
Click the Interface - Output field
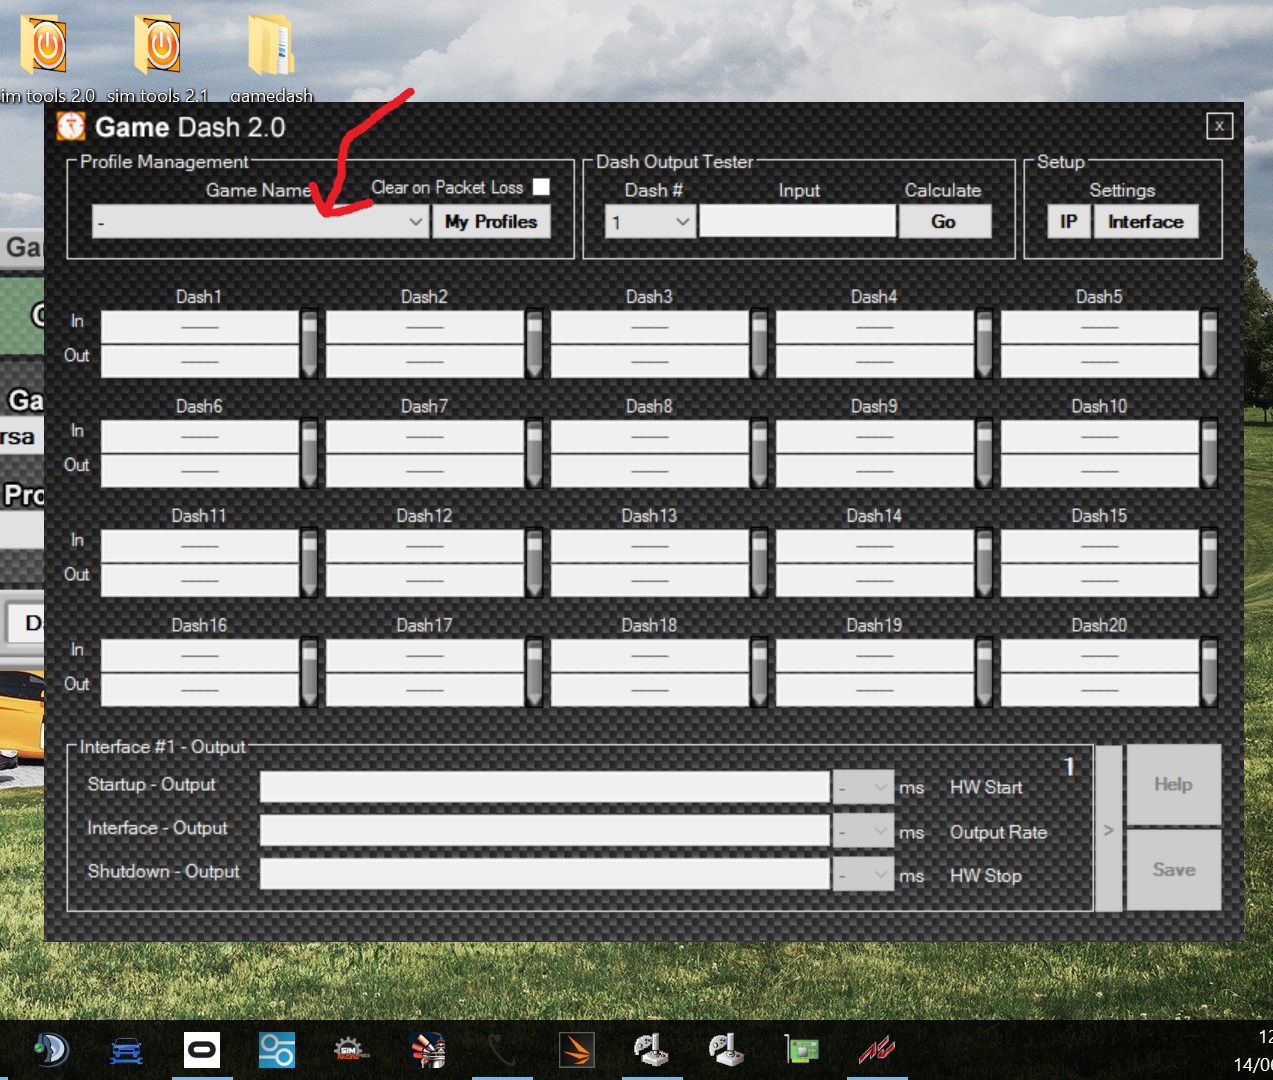click(x=545, y=831)
